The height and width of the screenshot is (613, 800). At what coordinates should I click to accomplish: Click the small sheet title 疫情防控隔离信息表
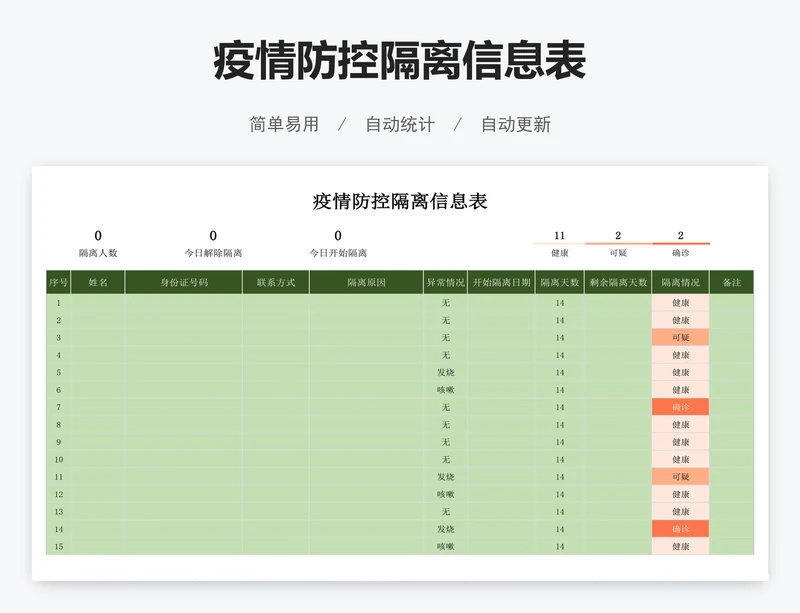click(400, 201)
